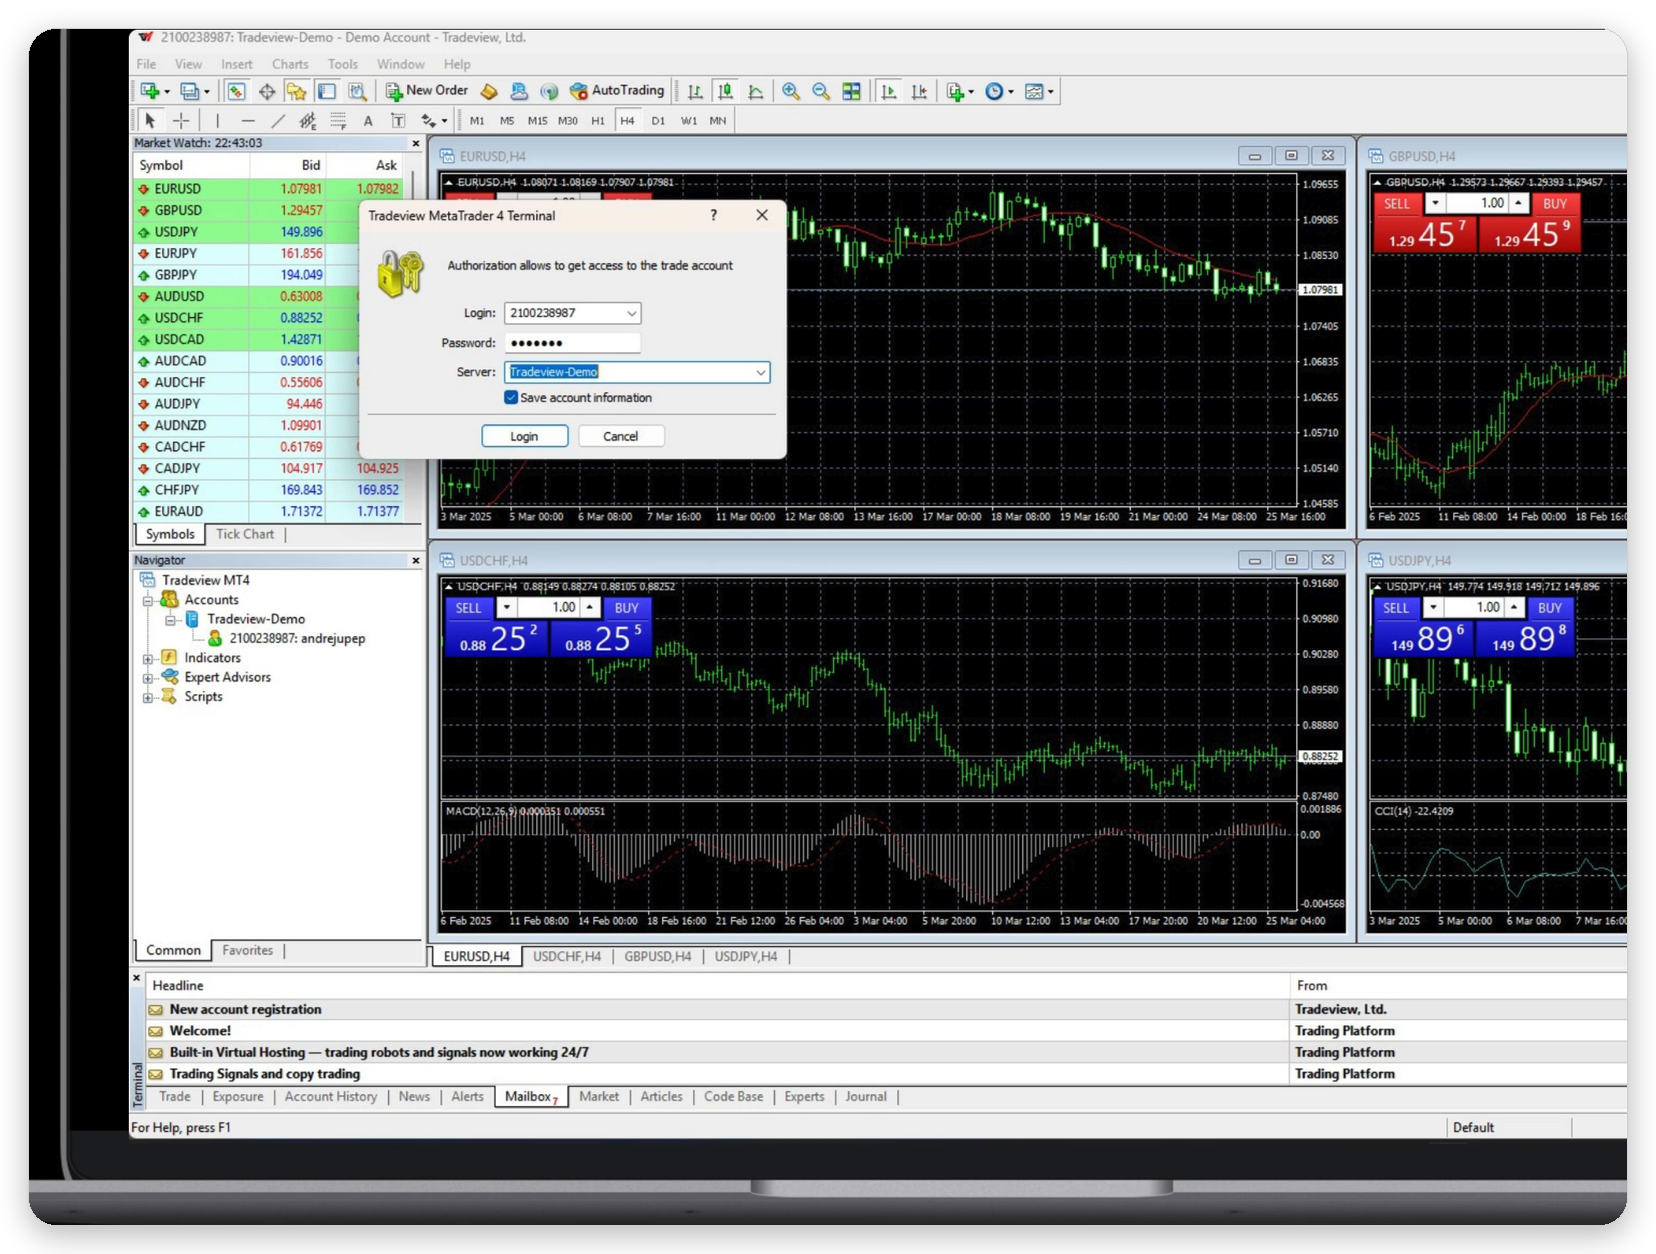Select the Bar Chart icon
Viewport: 1656px width, 1254px height.
pos(695,91)
